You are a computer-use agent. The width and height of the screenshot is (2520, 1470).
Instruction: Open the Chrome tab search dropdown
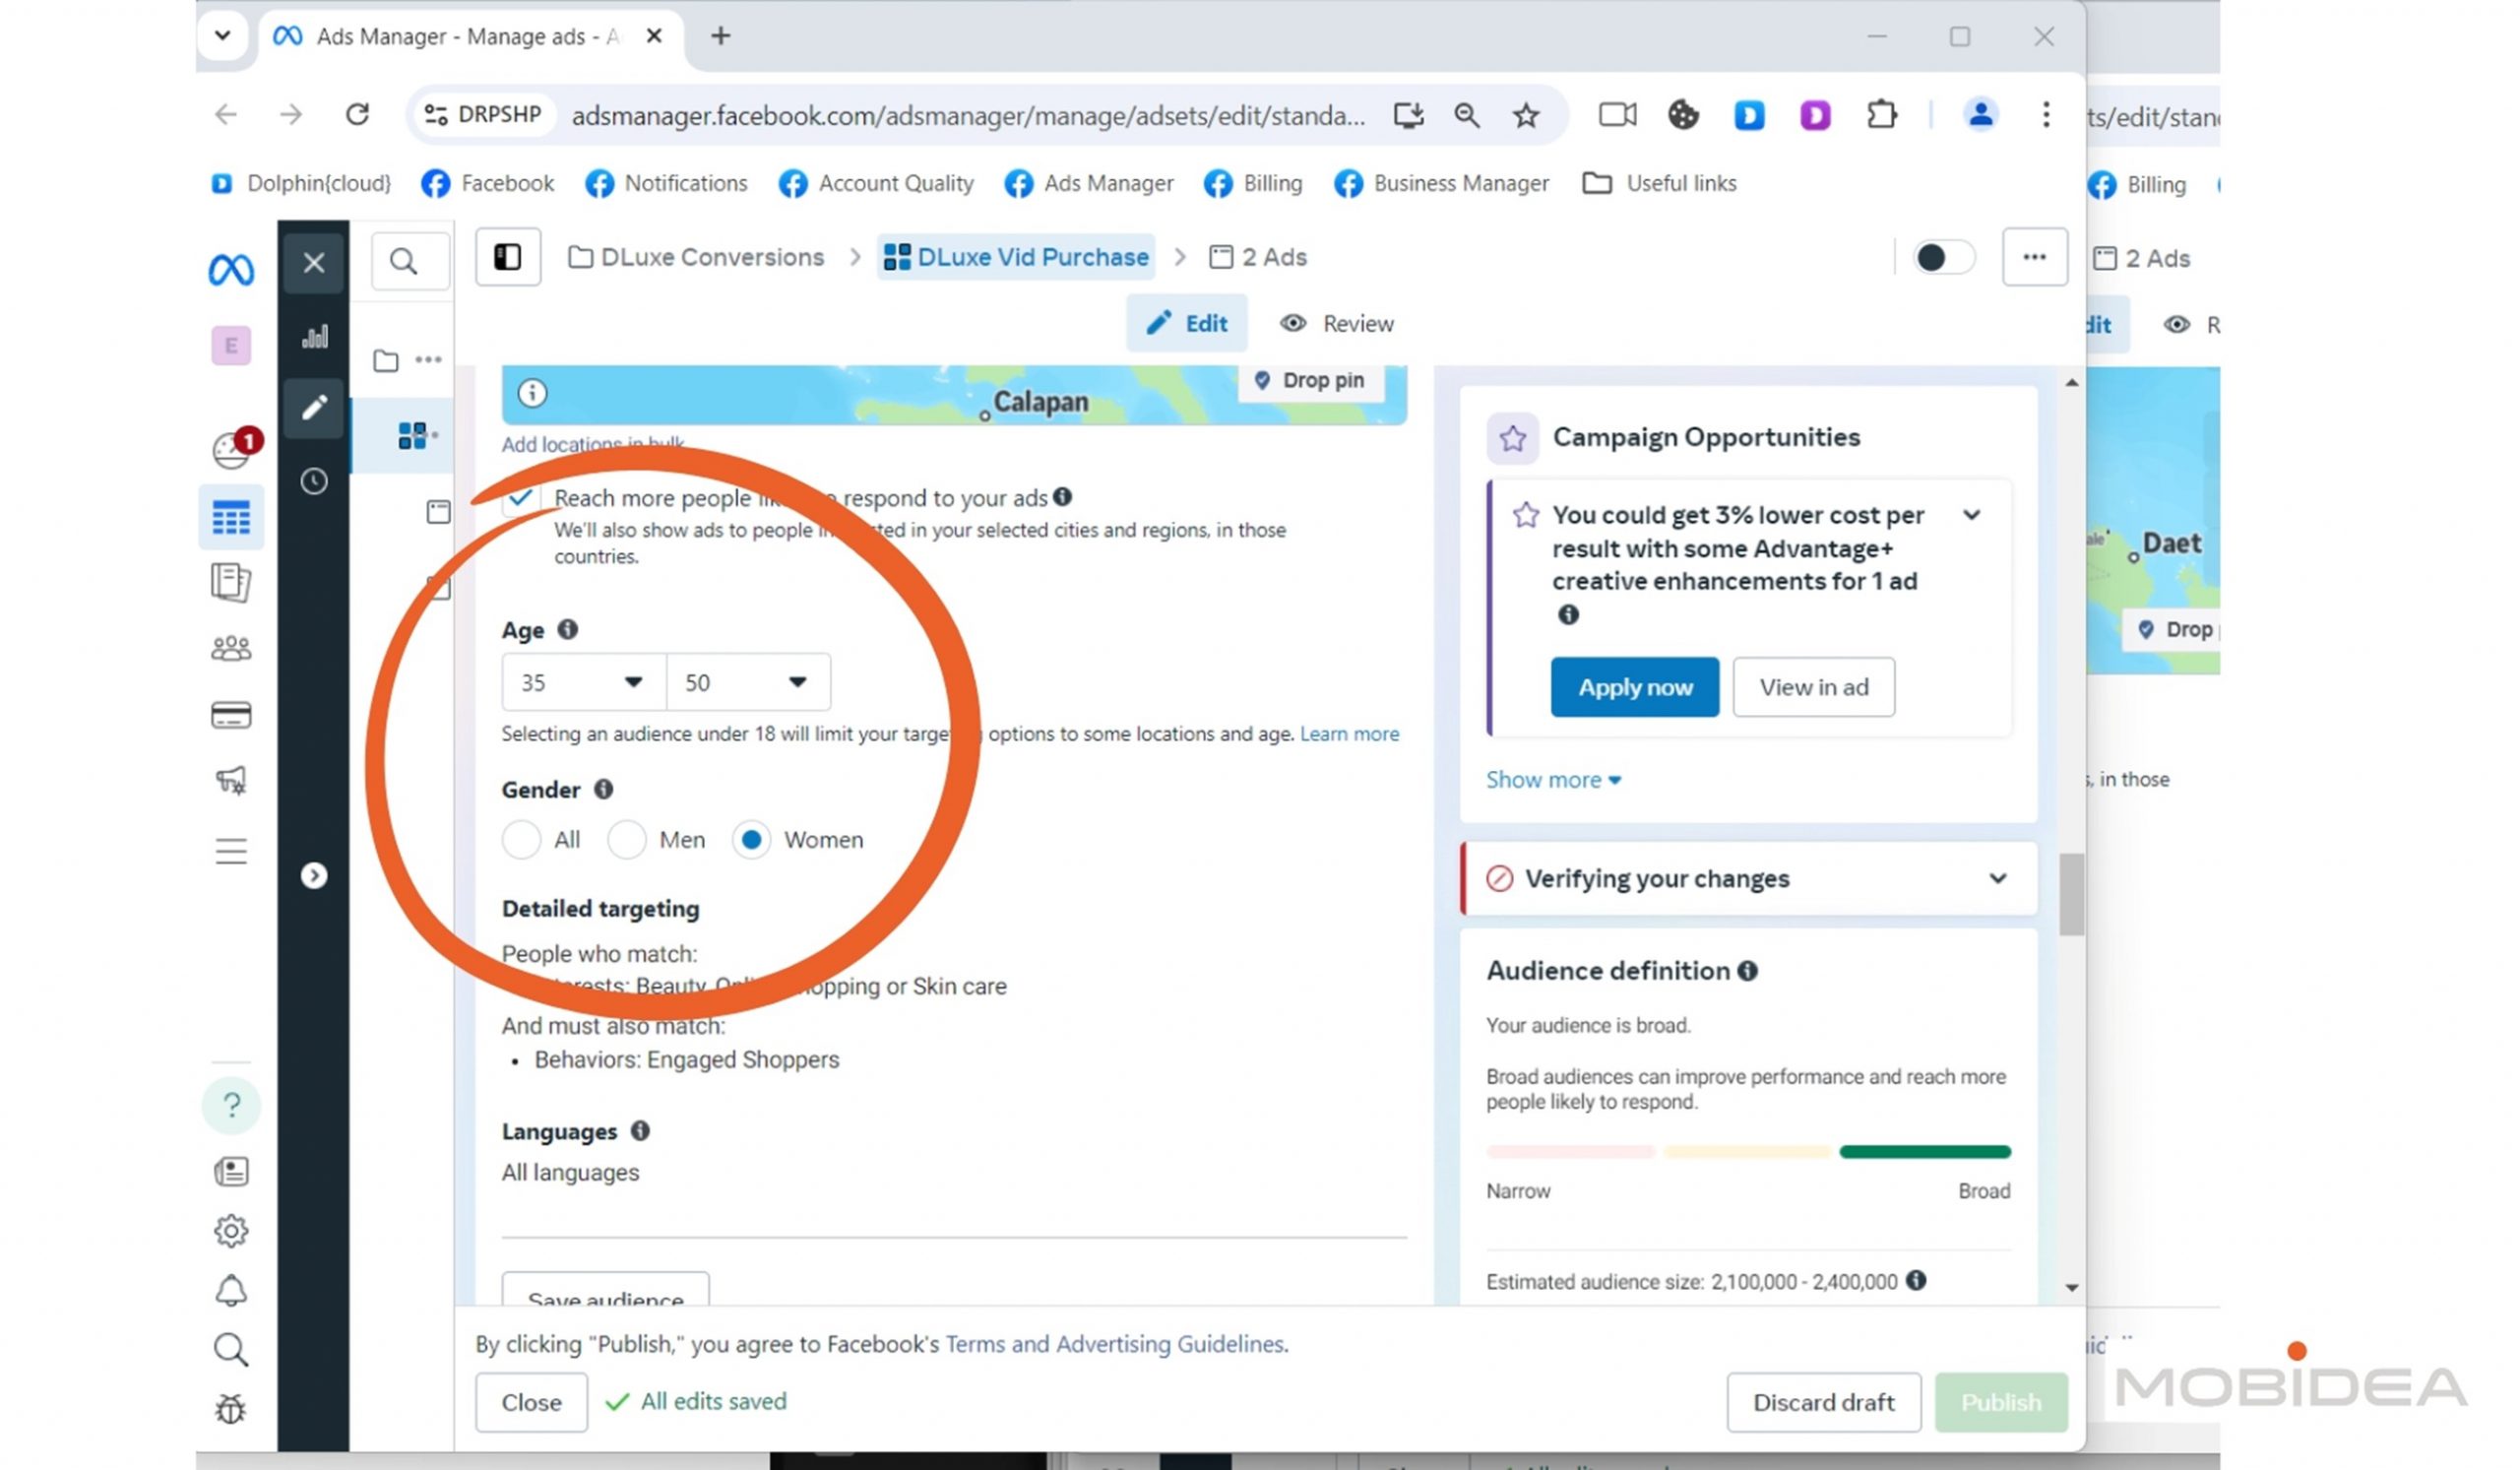click(223, 36)
